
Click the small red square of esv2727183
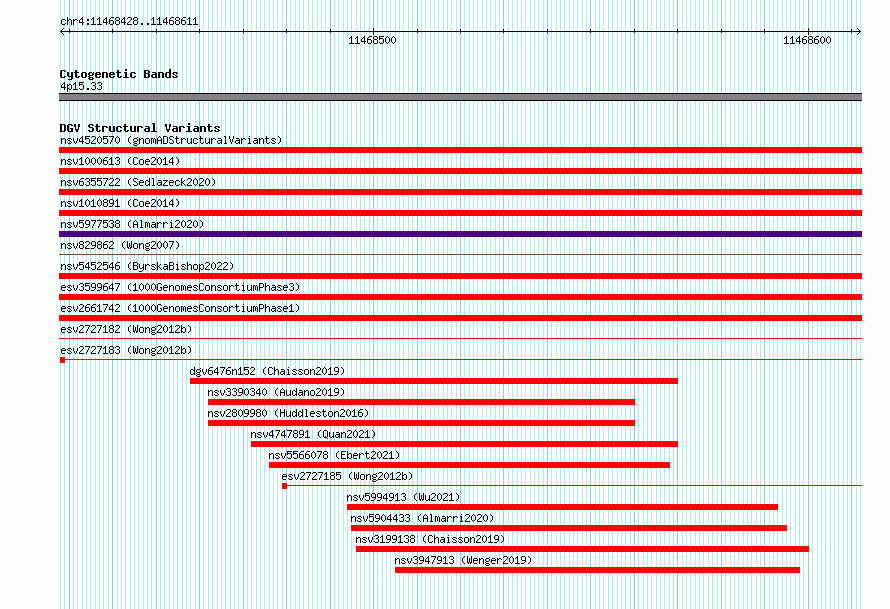(62, 360)
